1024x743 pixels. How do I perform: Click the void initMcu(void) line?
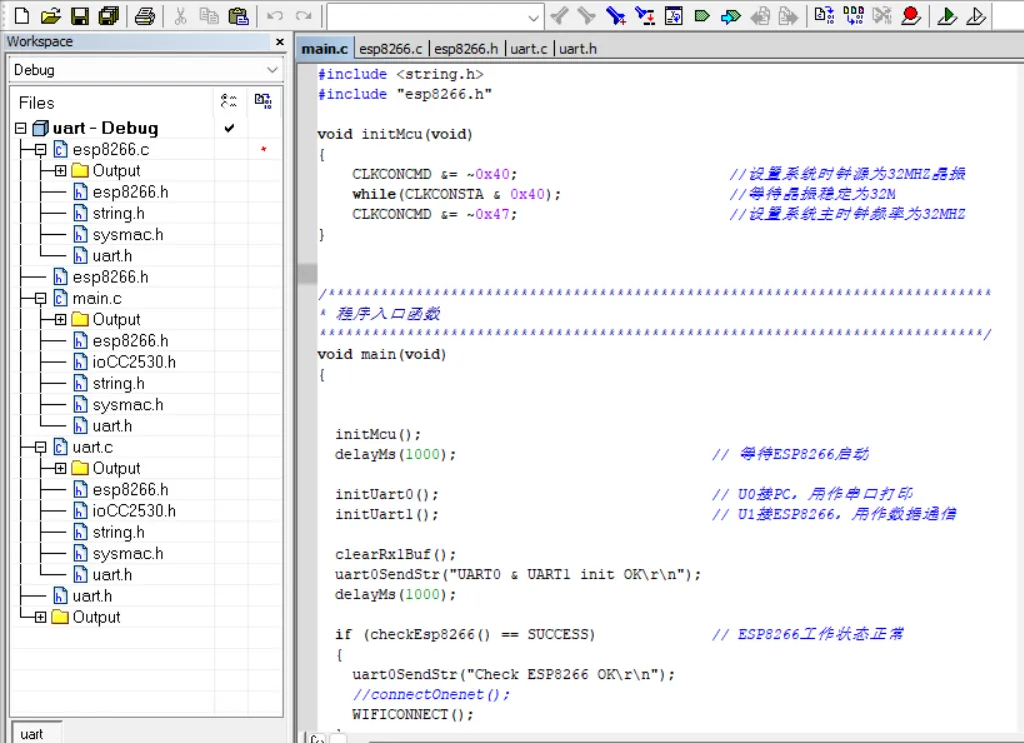pyautogui.click(x=394, y=134)
